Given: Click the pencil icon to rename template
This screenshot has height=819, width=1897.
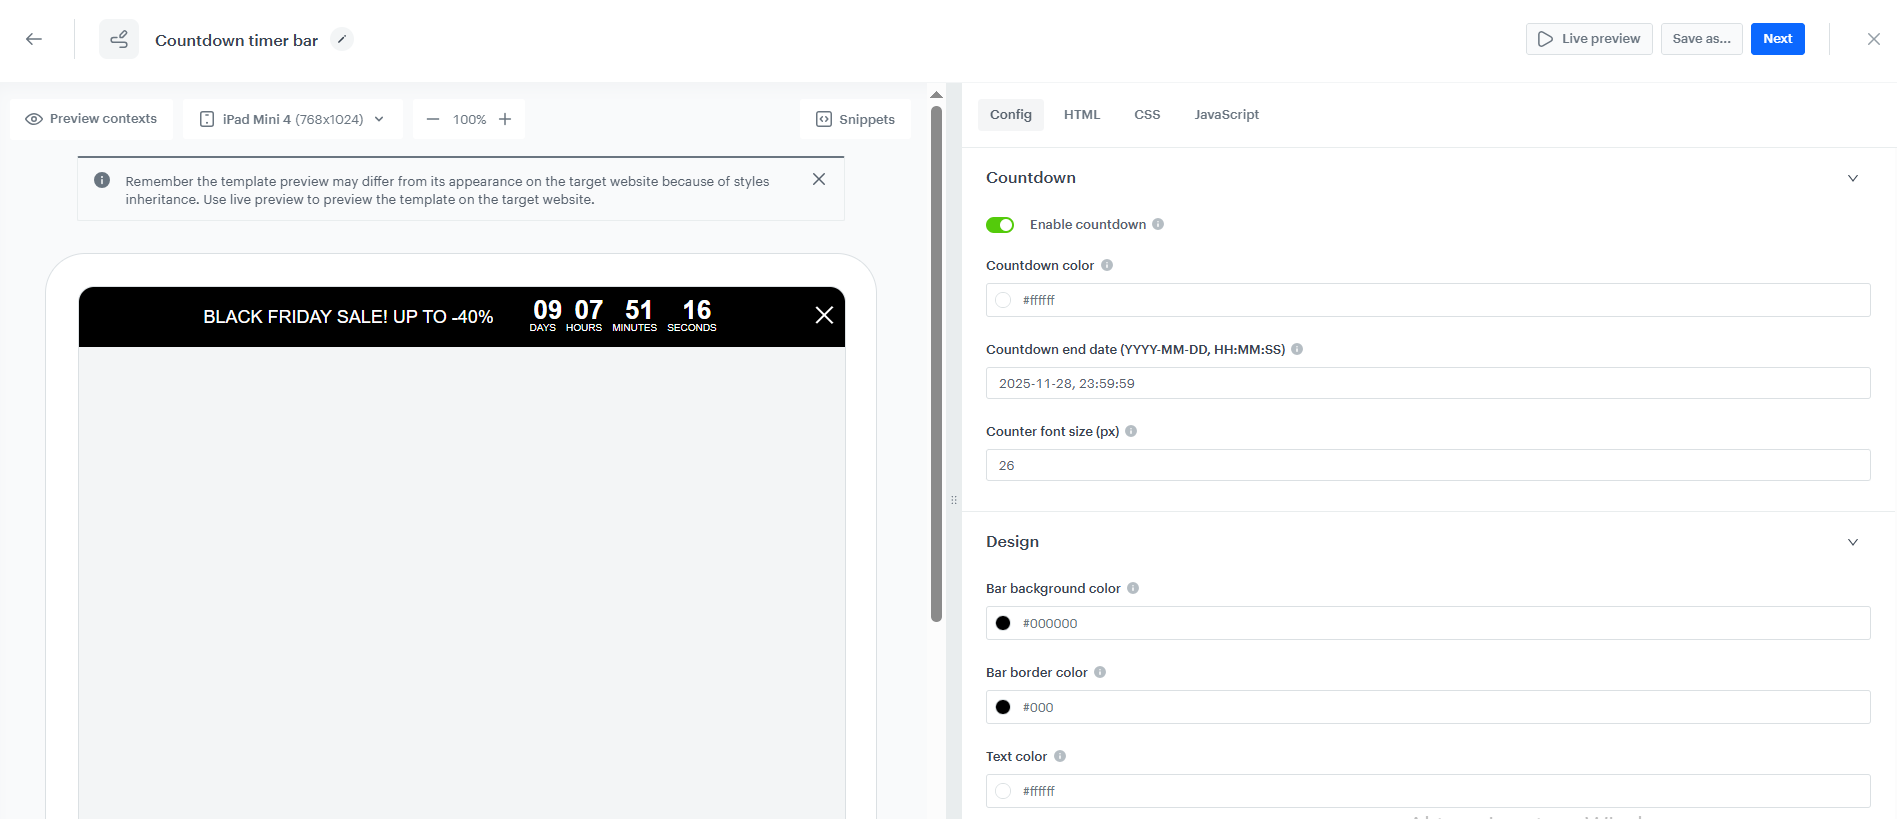Looking at the screenshot, I should [x=342, y=39].
